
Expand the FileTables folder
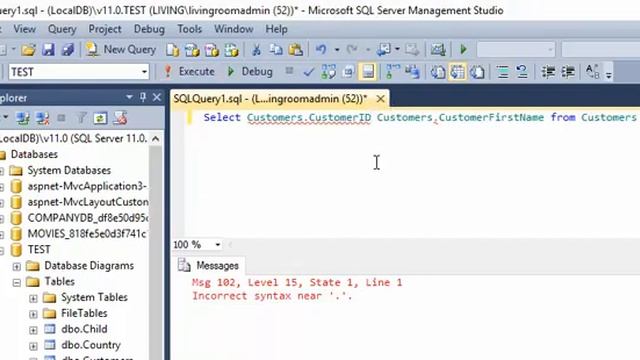point(33,314)
